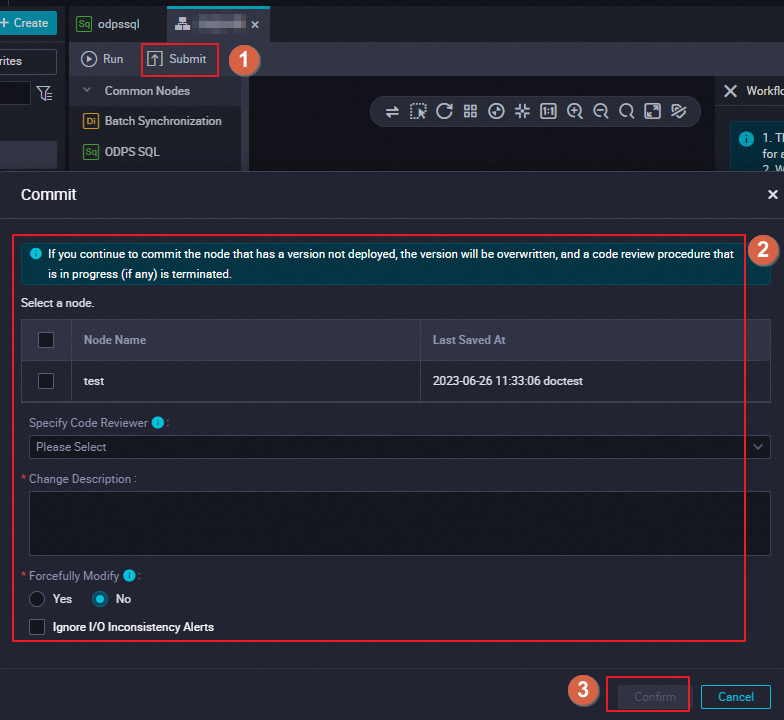Close the Workflow side panel
Image resolution: width=784 pixels, height=720 pixels.
730,91
